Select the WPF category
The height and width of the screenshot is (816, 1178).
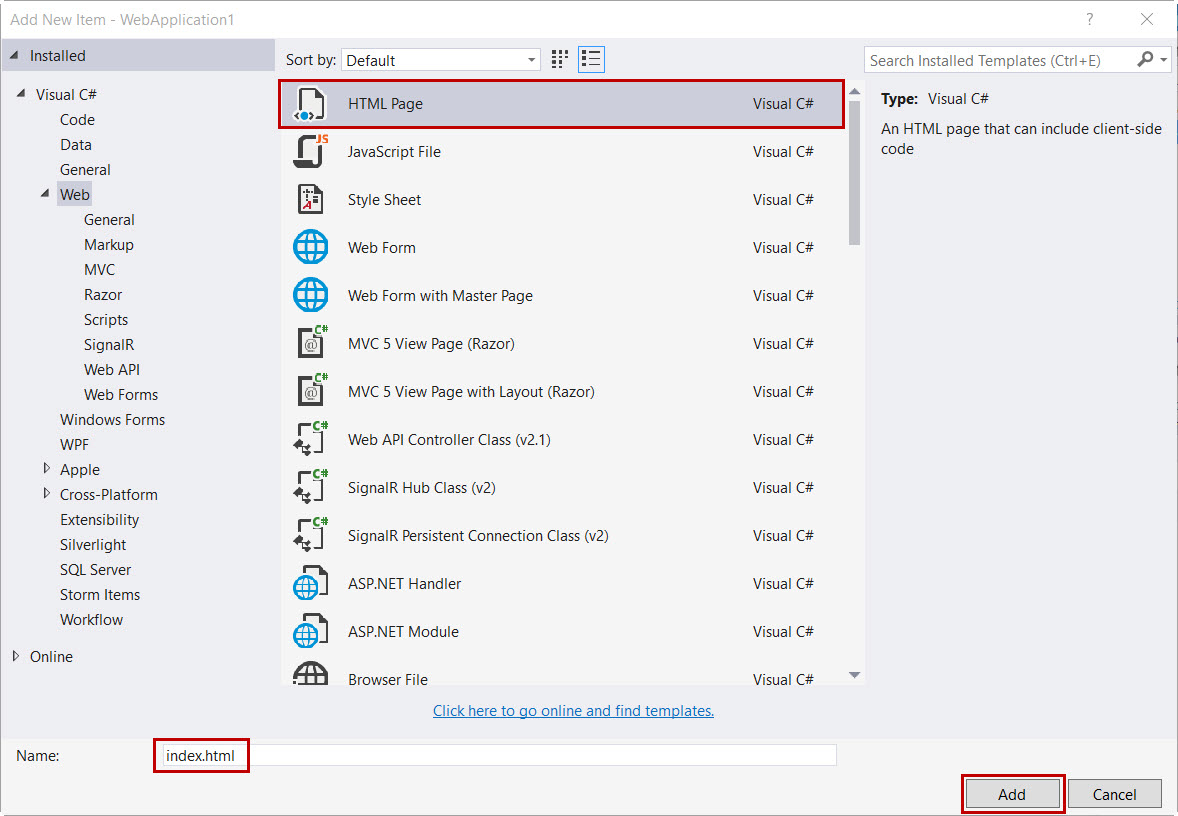click(74, 444)
